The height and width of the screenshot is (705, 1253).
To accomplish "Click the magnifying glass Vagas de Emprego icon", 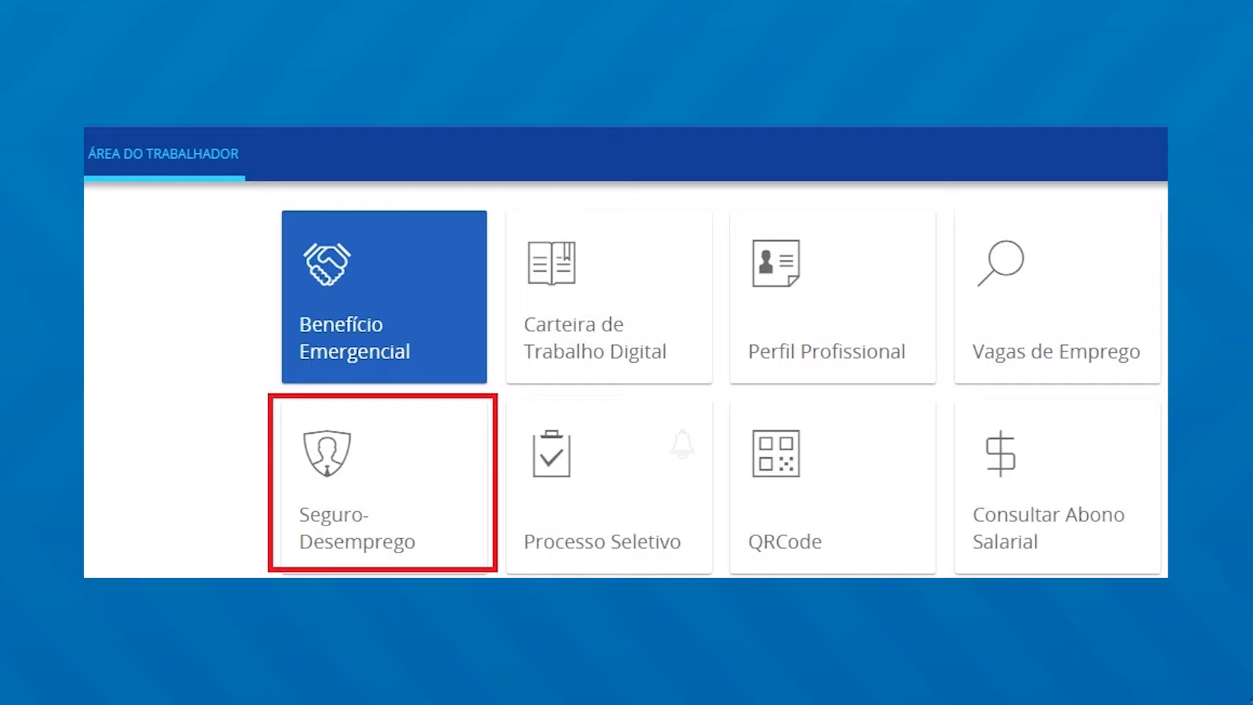I will (x=1000, y=264).
